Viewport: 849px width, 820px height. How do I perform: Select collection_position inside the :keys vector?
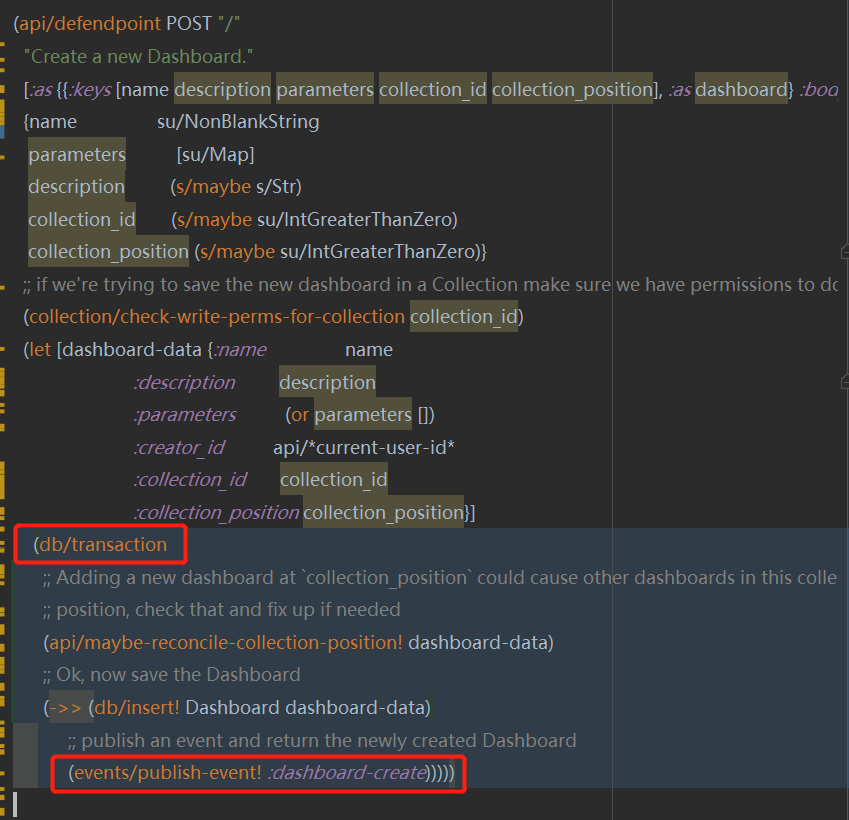(572, 89)
